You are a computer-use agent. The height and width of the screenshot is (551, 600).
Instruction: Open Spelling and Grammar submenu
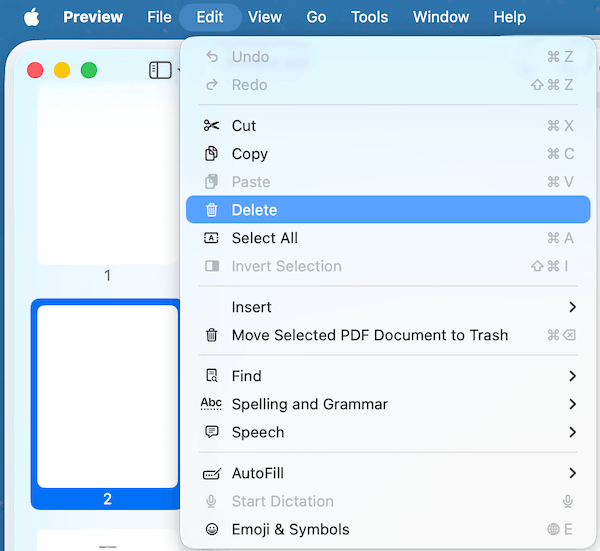pos(388,404)
